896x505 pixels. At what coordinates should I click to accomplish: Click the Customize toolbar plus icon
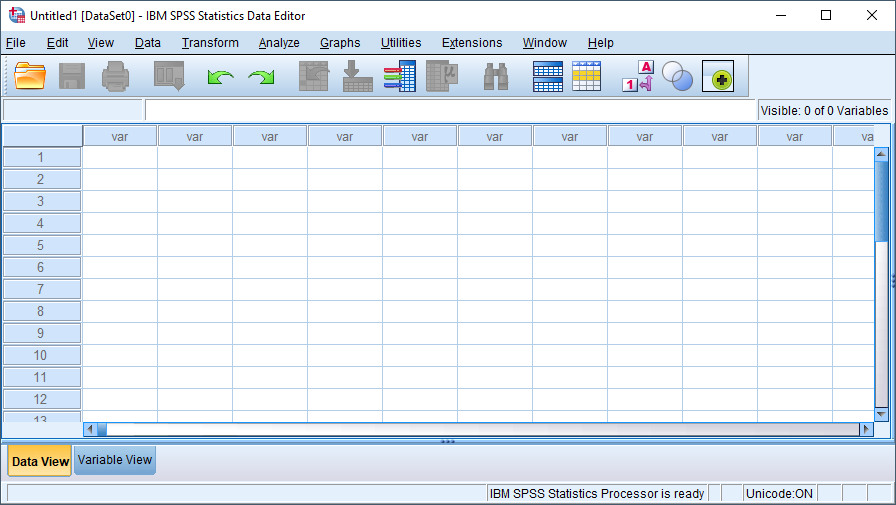[718, 77]
